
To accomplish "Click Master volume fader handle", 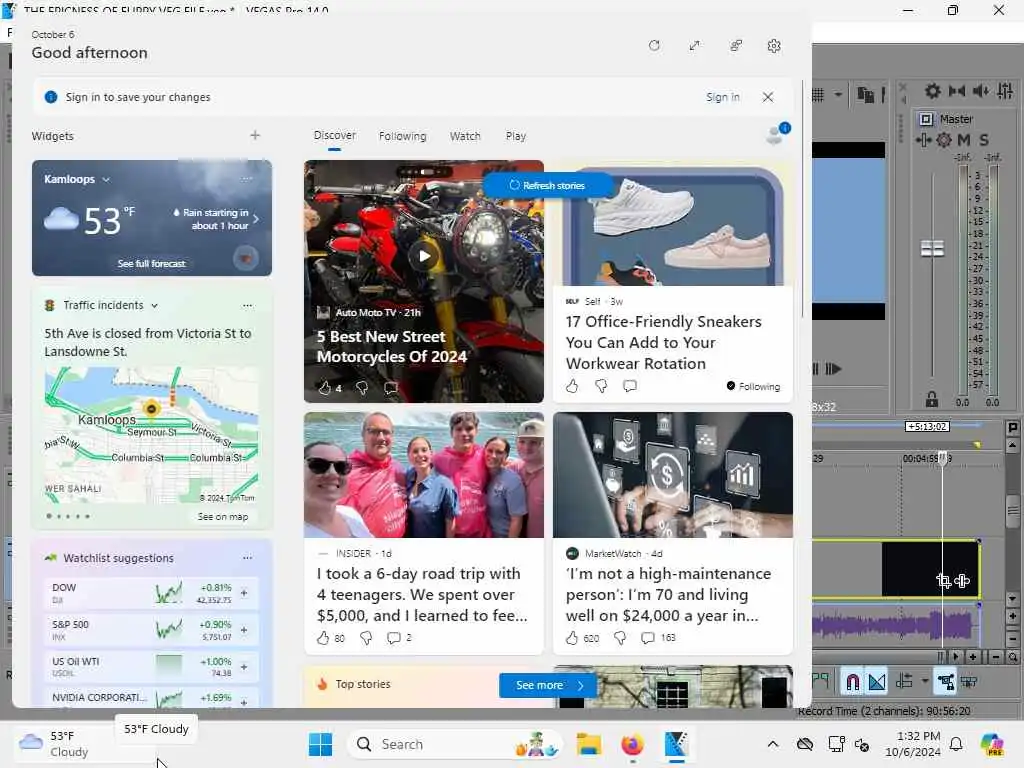I will point(932,248).
